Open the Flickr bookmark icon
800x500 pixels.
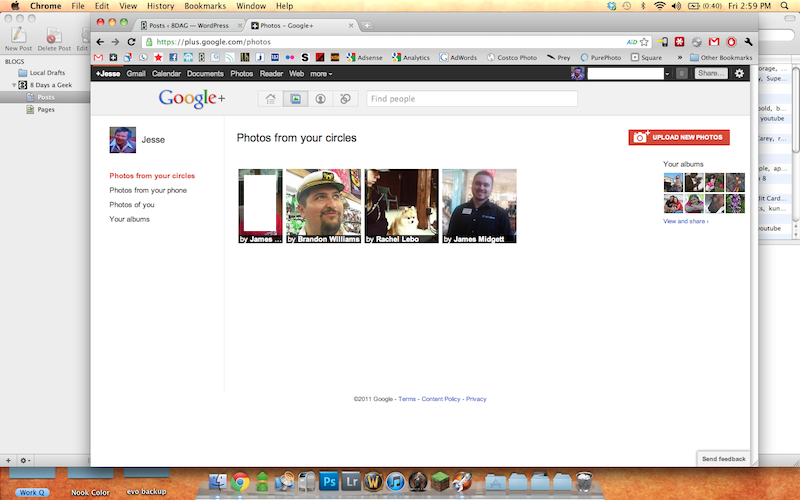point(290,57)
